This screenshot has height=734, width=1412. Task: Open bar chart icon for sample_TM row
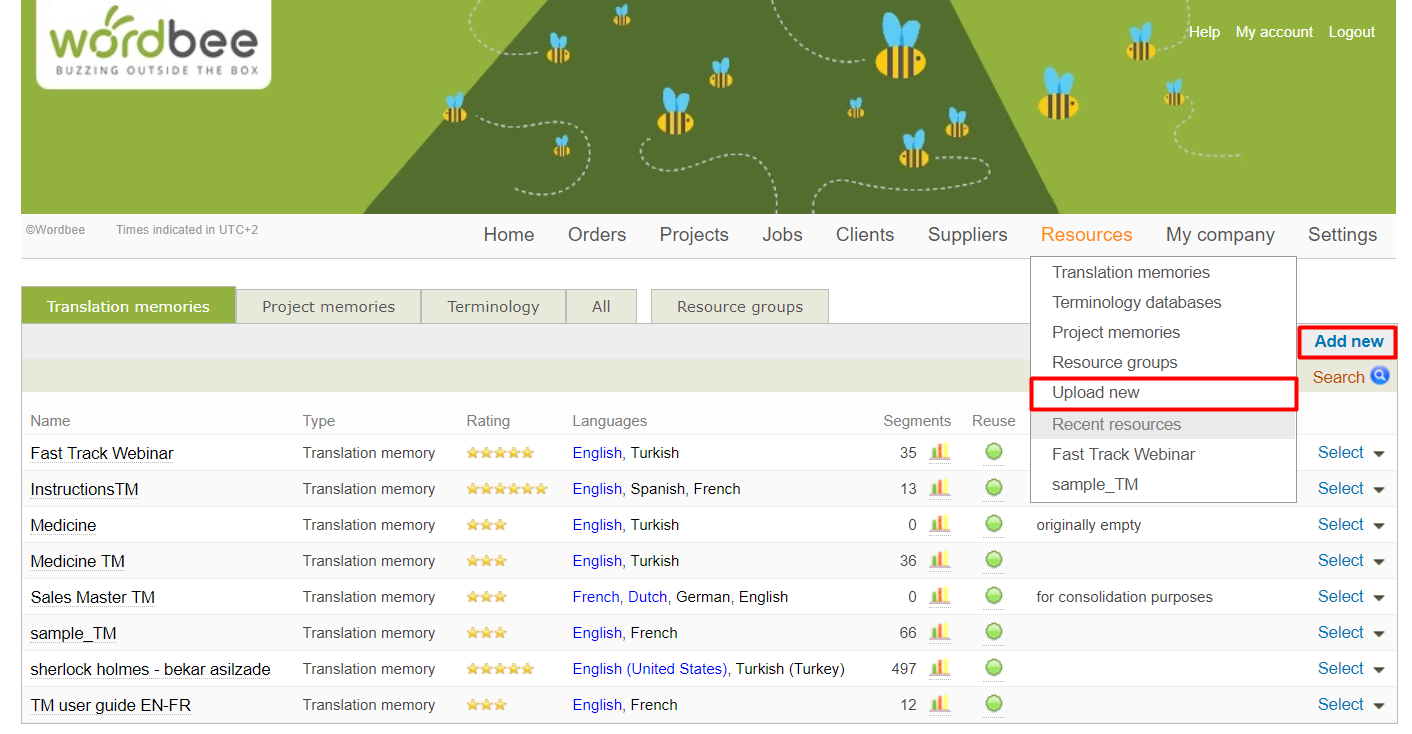pos(939,632)
